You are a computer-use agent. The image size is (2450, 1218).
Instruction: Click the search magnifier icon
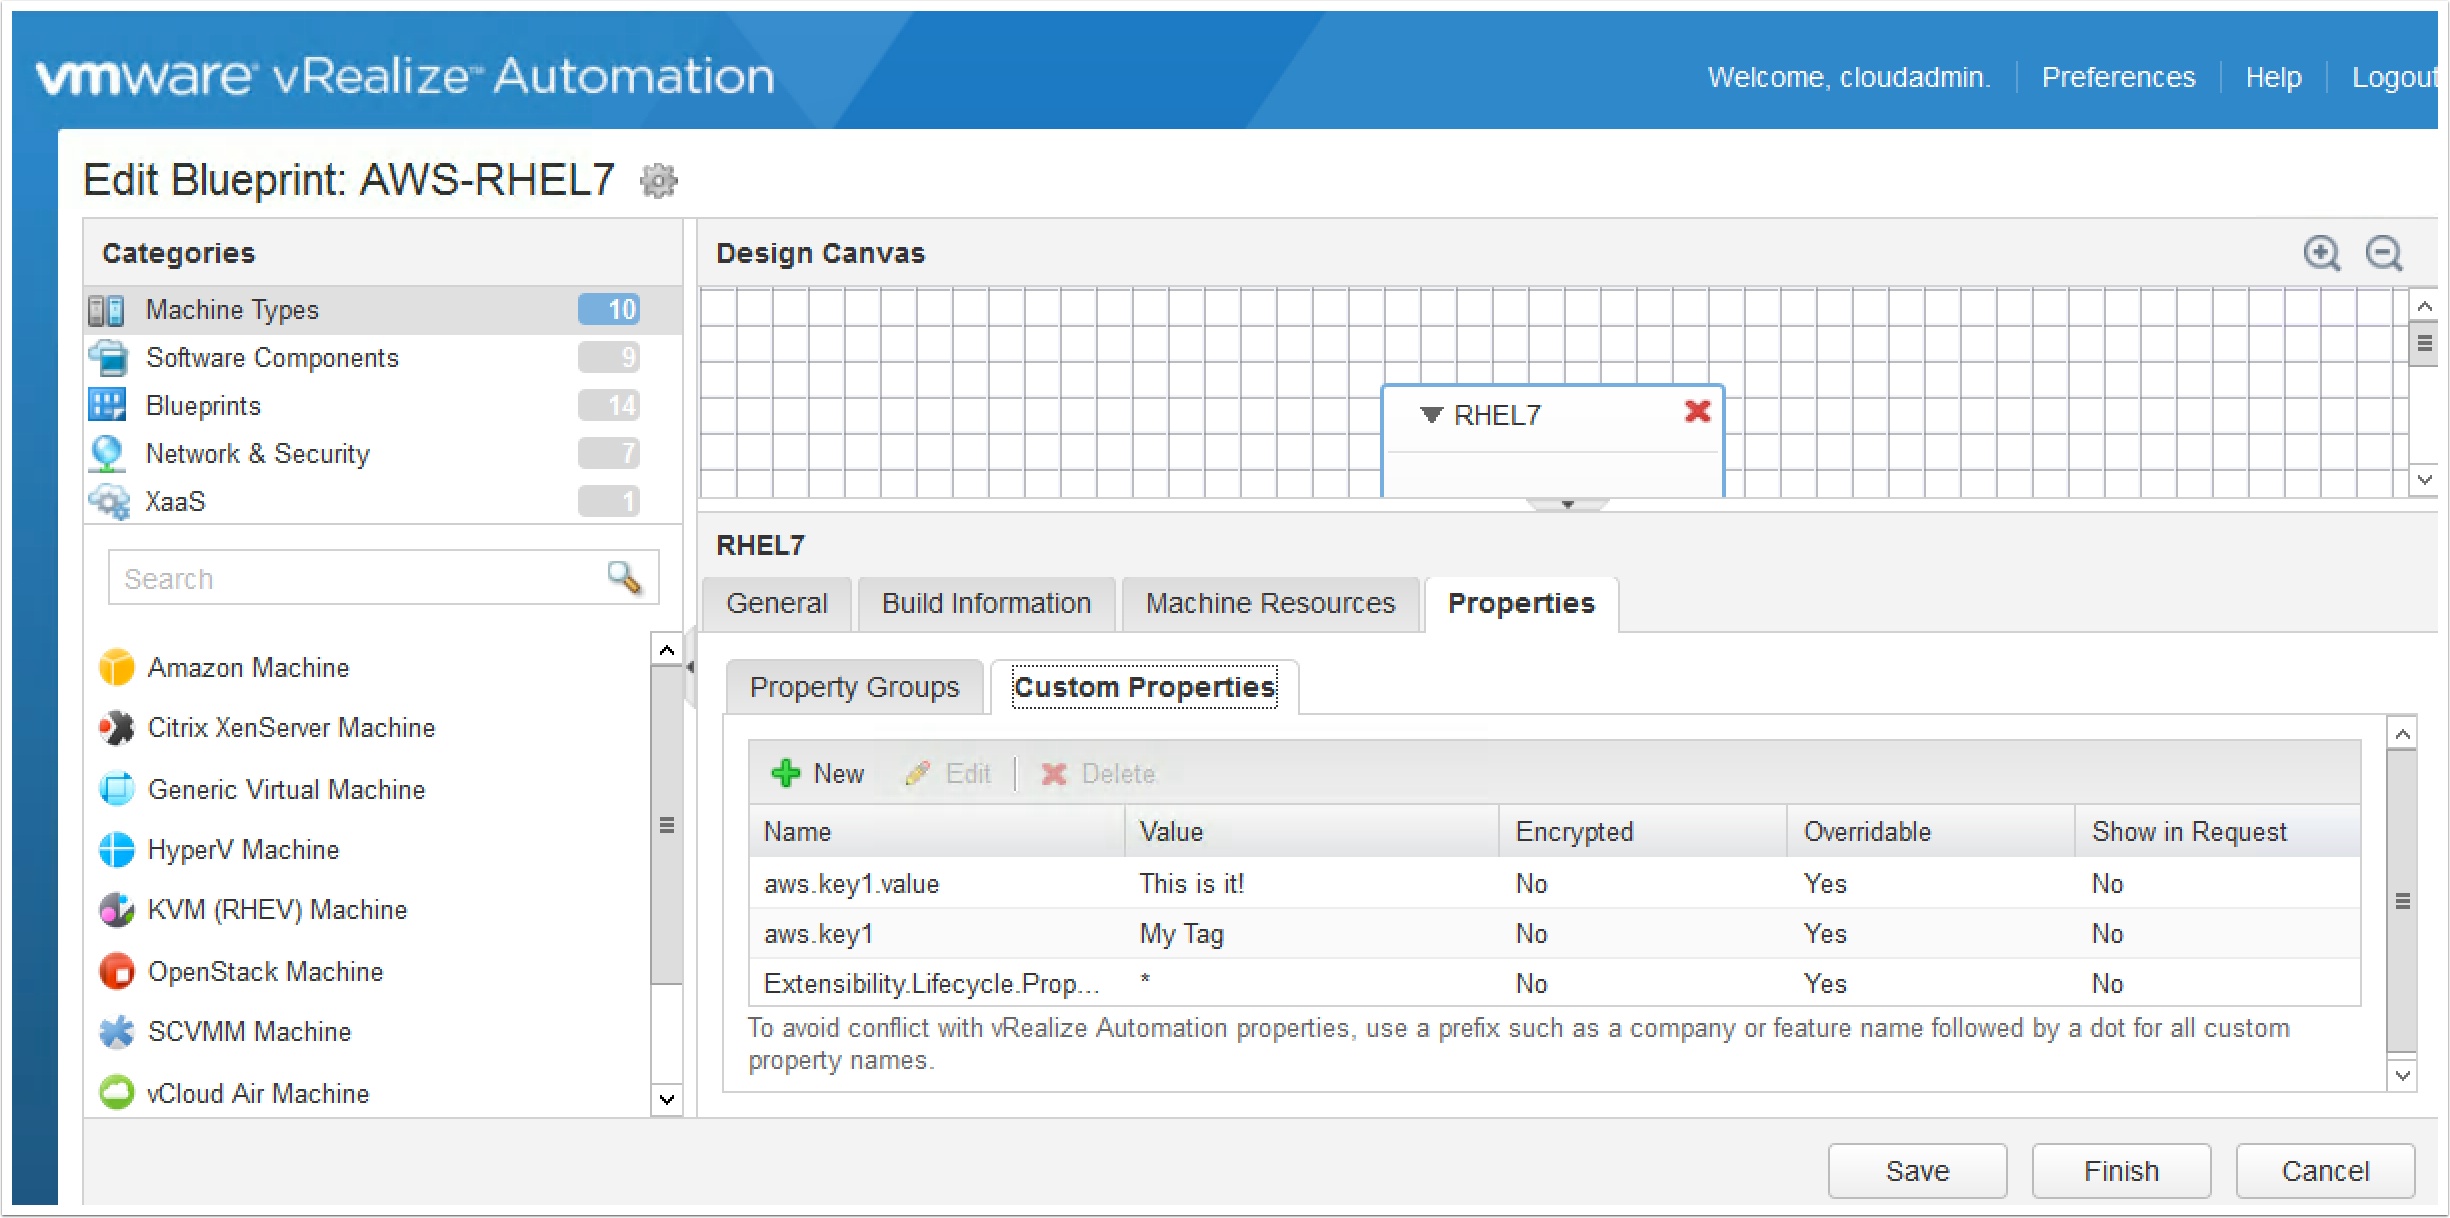coord(624,577)
